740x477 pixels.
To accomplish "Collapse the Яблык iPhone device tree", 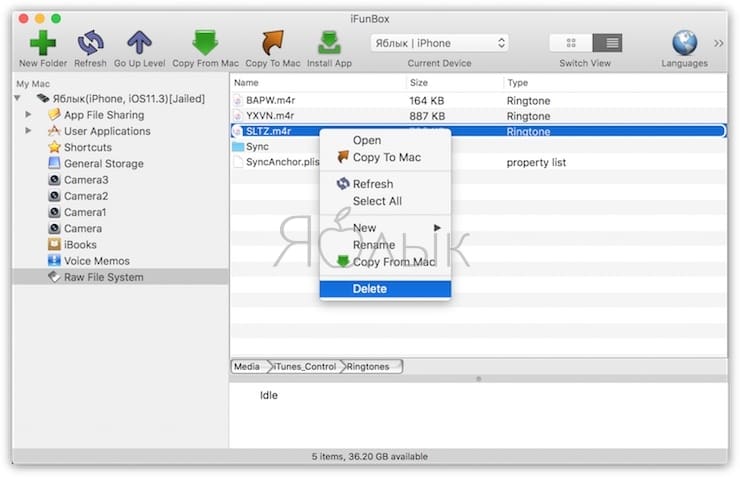I will tap(17, 99).
